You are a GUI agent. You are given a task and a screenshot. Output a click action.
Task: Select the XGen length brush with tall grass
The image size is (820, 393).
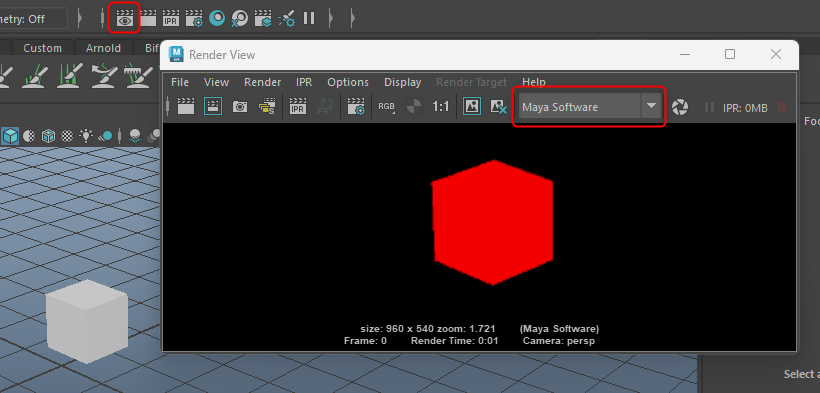(x=69, y=75)
